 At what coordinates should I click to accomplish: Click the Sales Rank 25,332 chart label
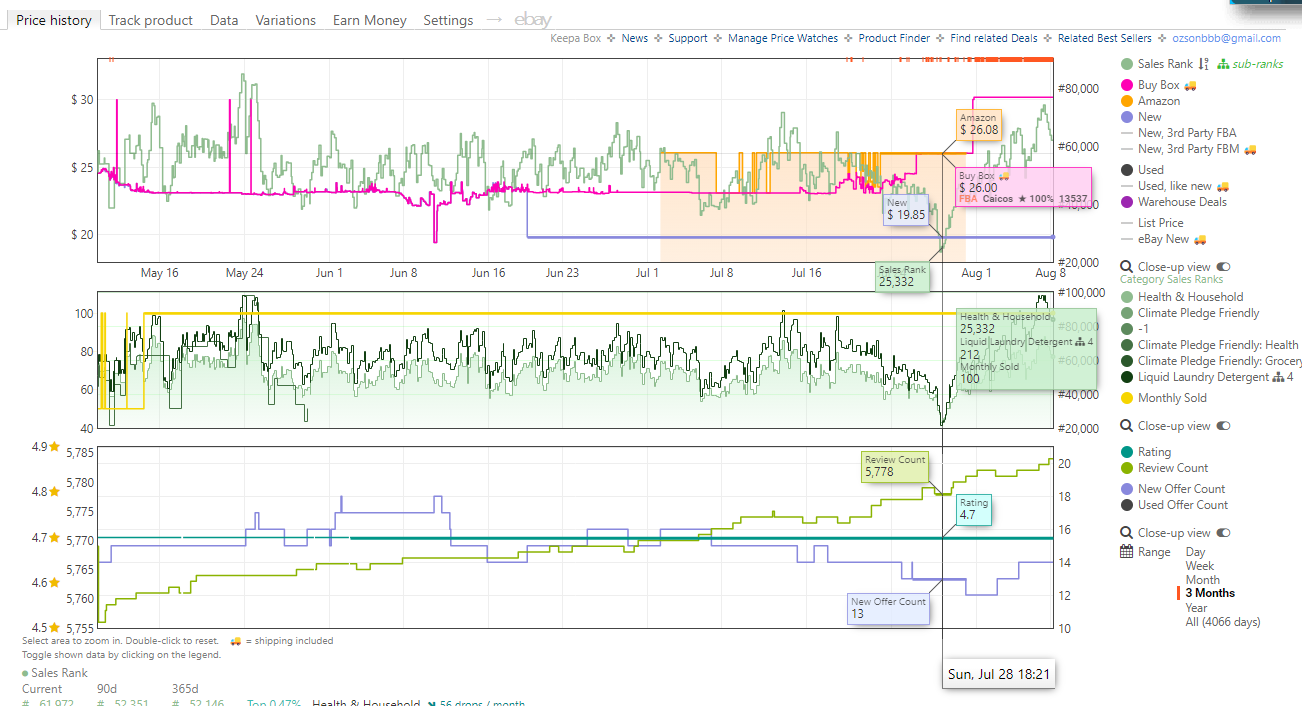tap(902, 276)
